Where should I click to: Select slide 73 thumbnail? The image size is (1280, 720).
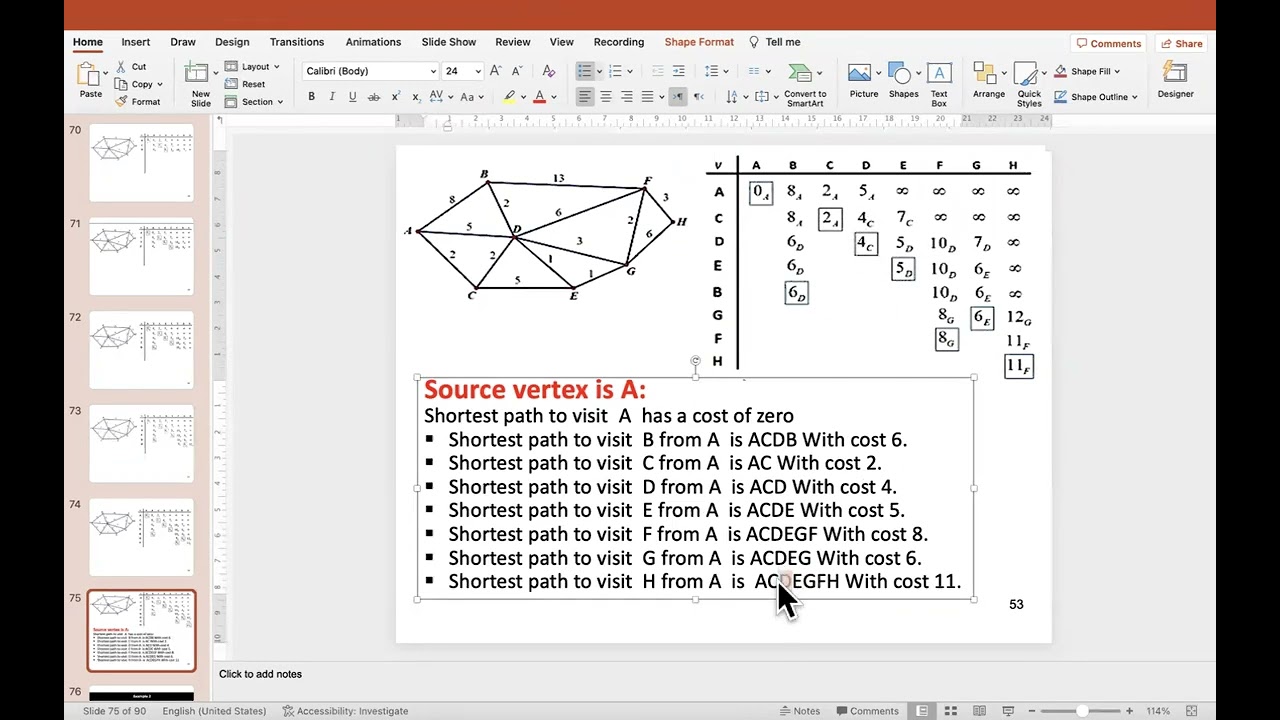(141, 443)
